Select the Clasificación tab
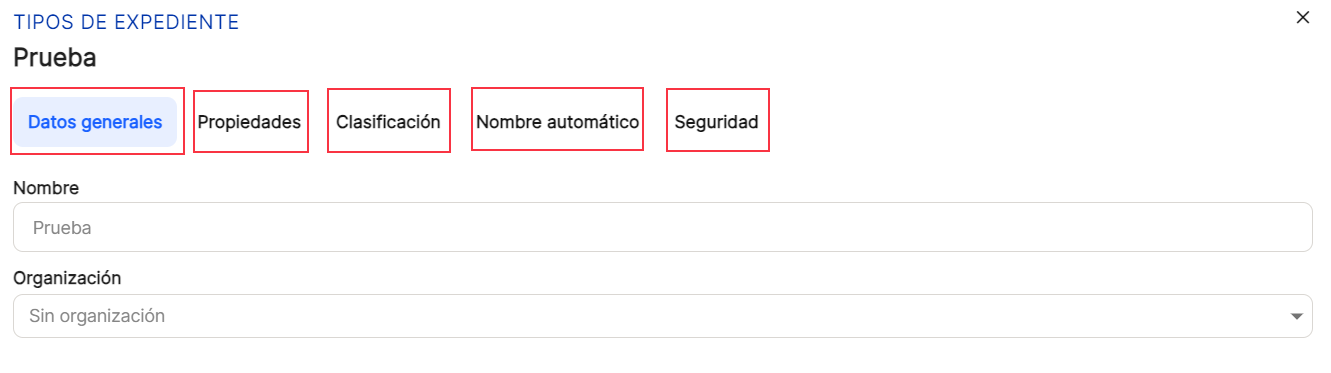The height and width of the screenshot is (373, 1331). tap(388, 122)
